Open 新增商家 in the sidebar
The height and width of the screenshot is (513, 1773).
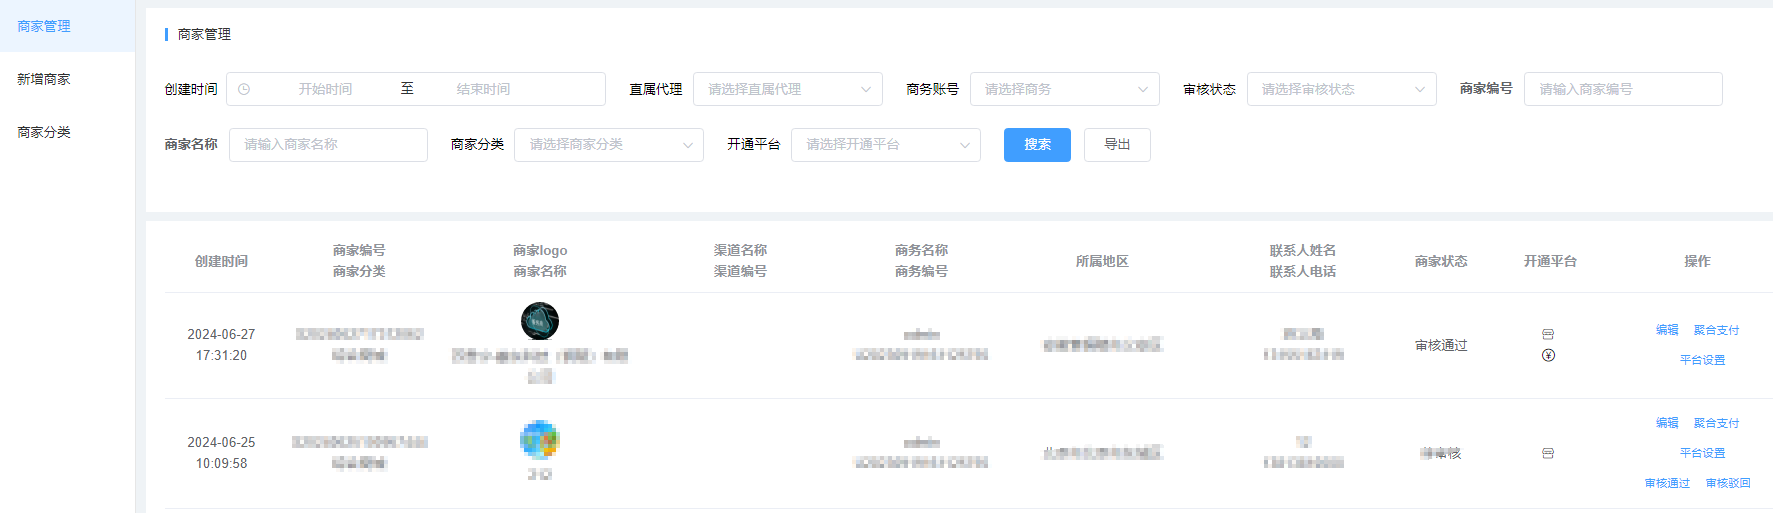[x=44, y=79]
